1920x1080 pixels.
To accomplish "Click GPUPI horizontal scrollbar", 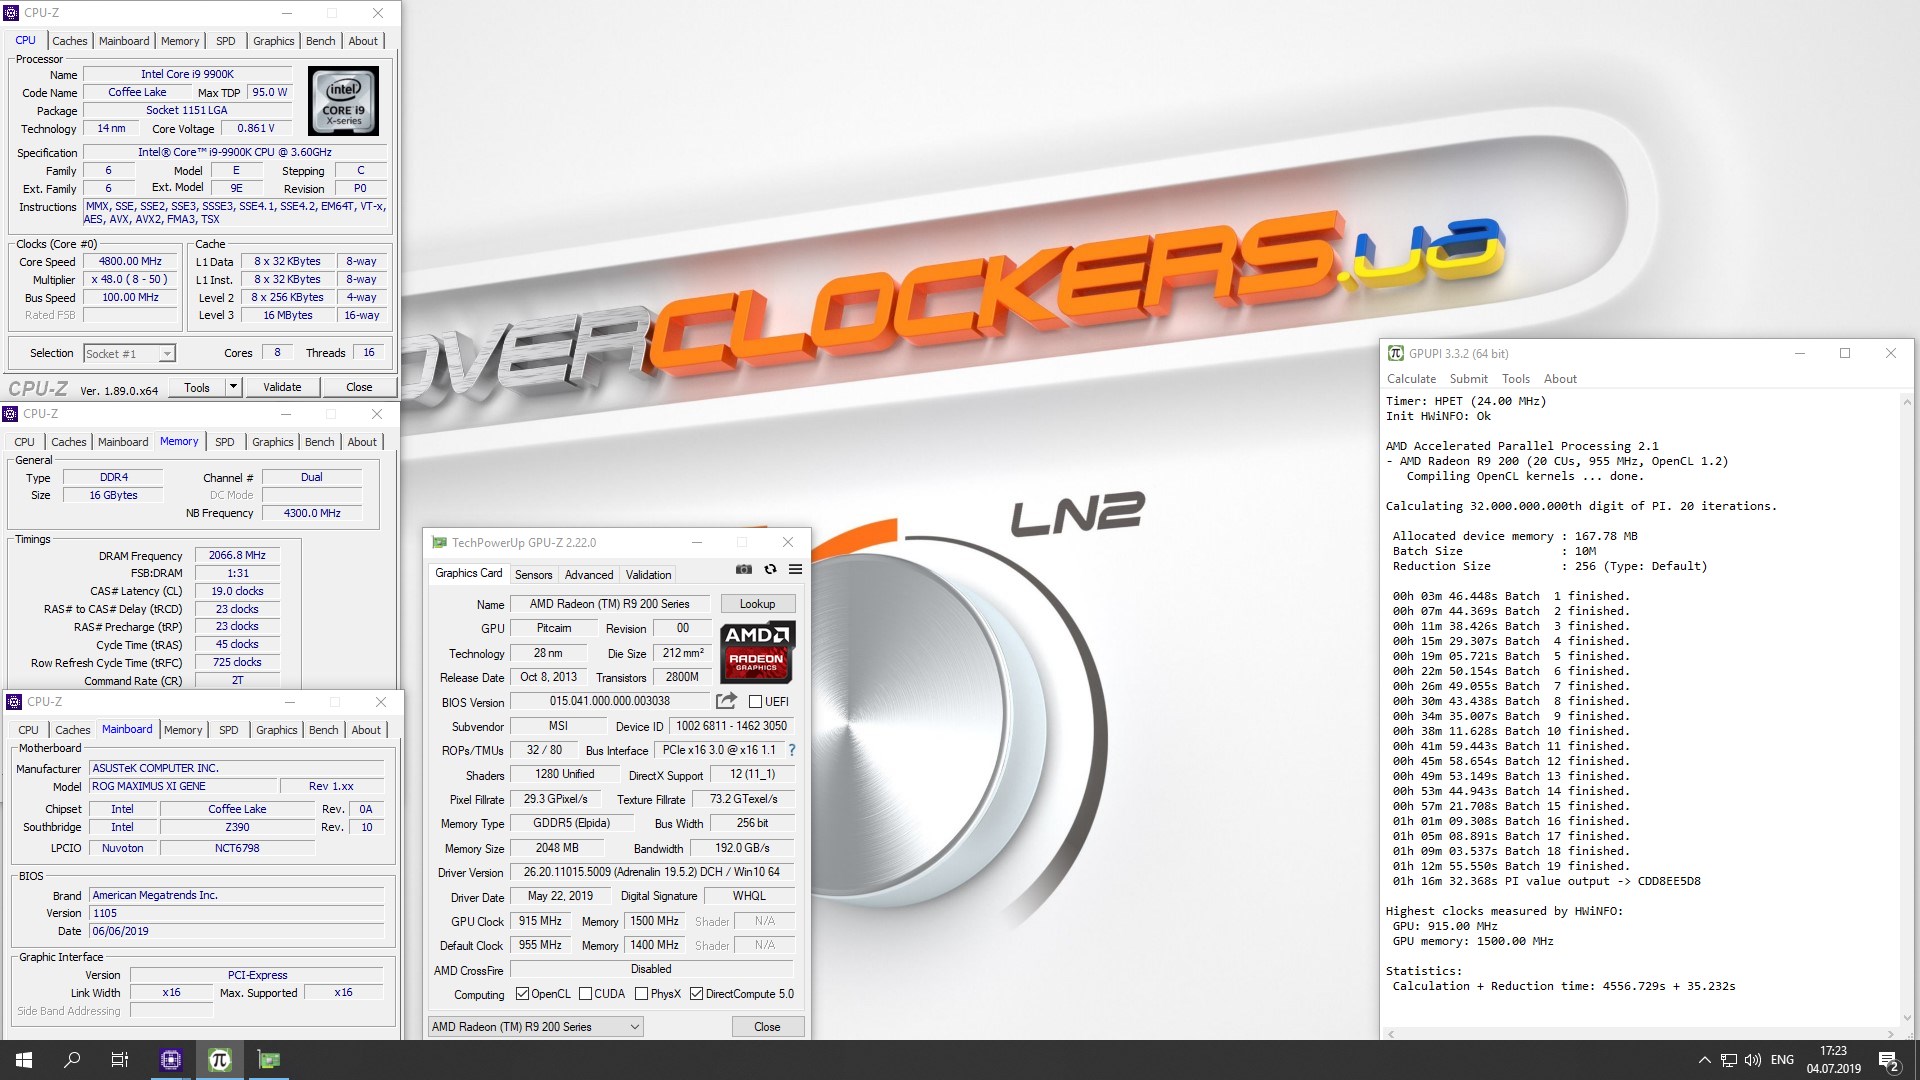I will point(1640,1034).
